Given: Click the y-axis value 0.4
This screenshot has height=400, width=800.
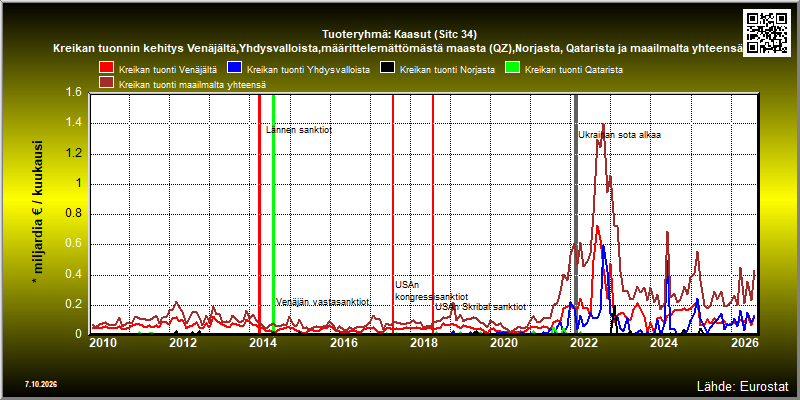Looking at the screenshot, I should pyautogui.click(x=73, y=274).
